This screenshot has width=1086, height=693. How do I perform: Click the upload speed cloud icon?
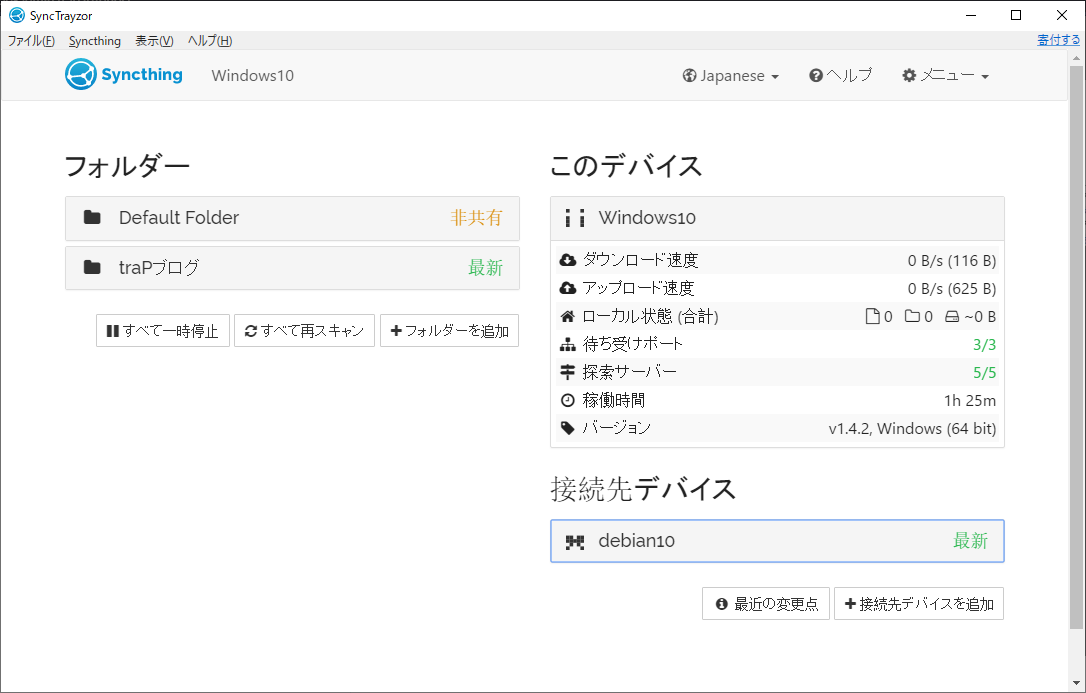(x=567, y=288)
